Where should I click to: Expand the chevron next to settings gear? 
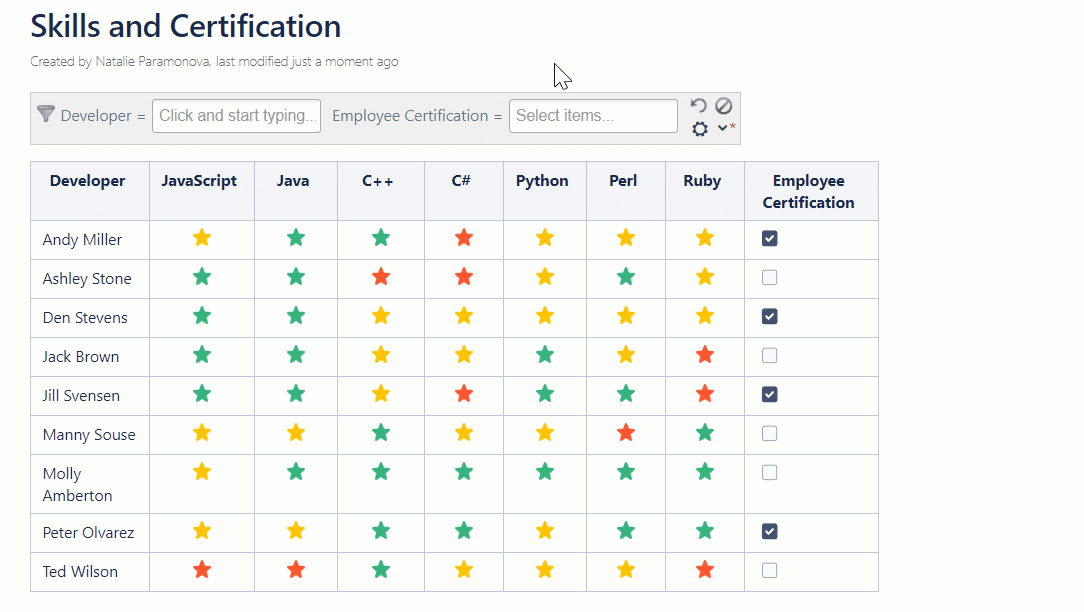pyautogui.click(x=722, y=128)
